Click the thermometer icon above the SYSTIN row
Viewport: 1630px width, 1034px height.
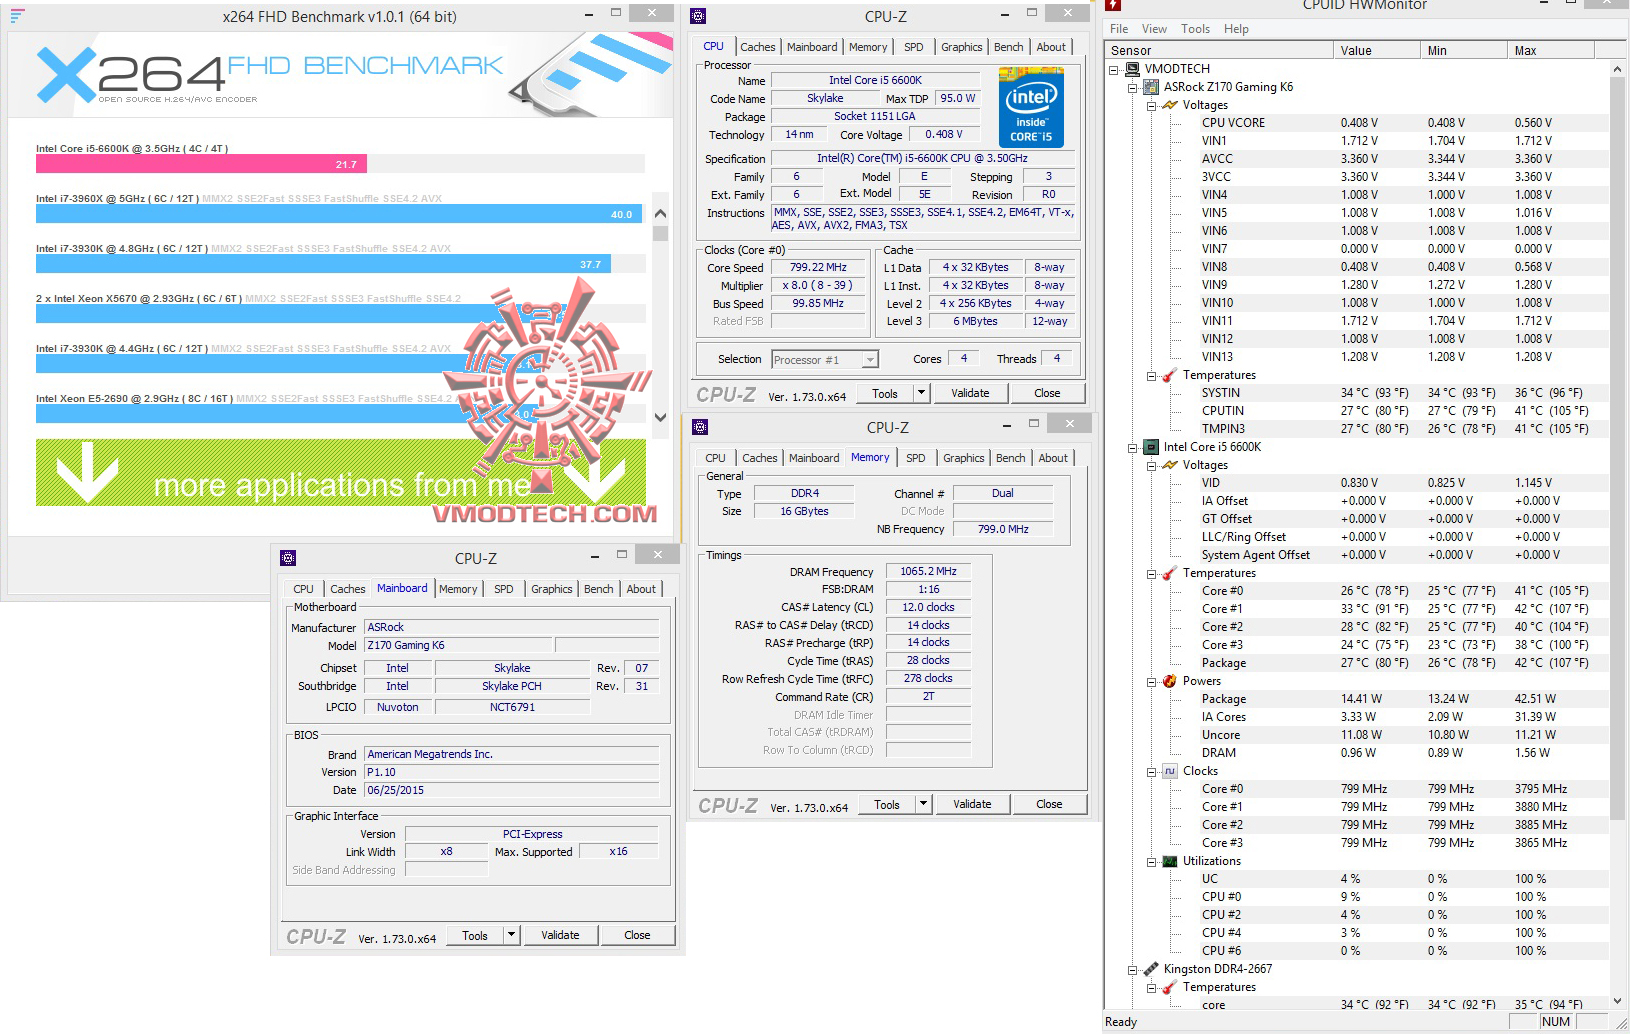(1170, 375)
